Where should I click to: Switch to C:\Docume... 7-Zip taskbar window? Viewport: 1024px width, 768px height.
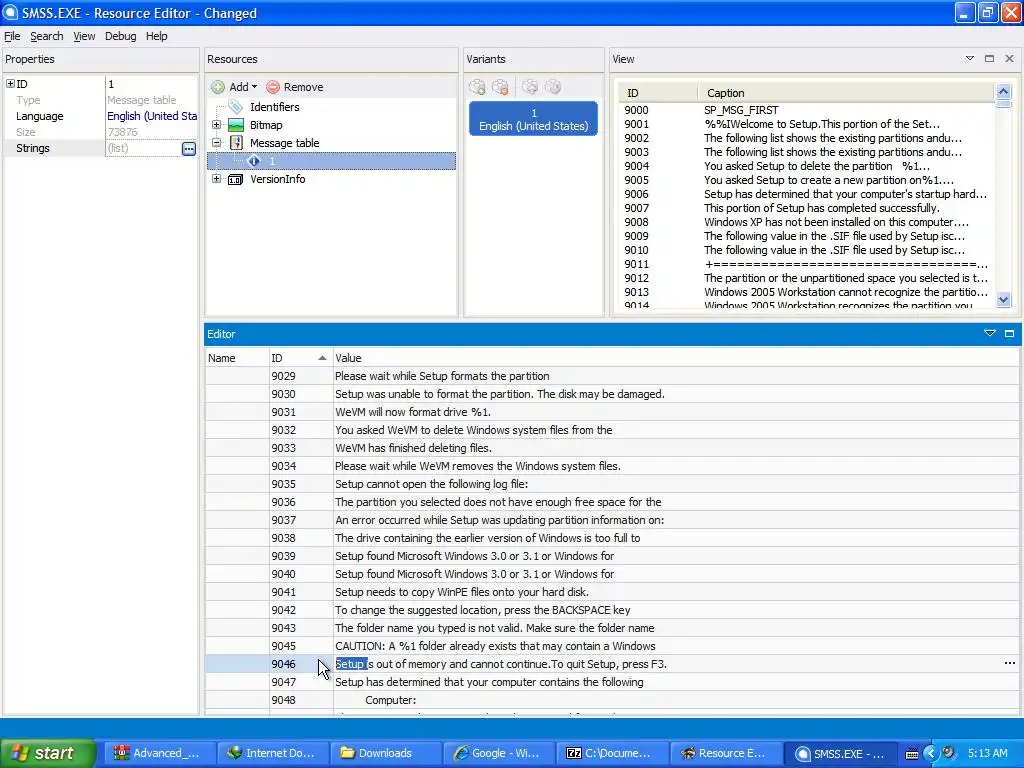click(x=611, y=753)
